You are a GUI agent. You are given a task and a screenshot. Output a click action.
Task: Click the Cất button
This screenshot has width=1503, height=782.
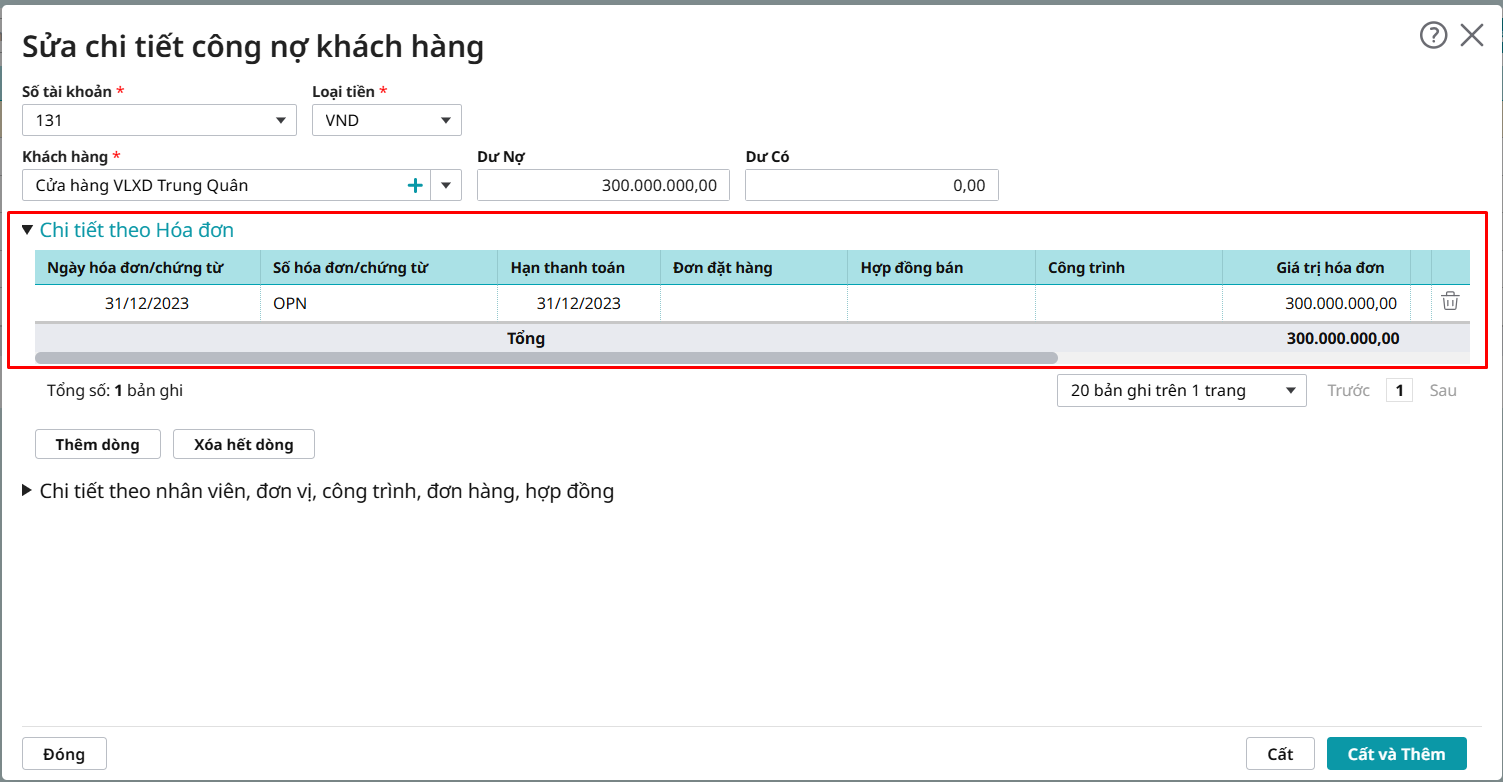click(x=1280, y=754)
